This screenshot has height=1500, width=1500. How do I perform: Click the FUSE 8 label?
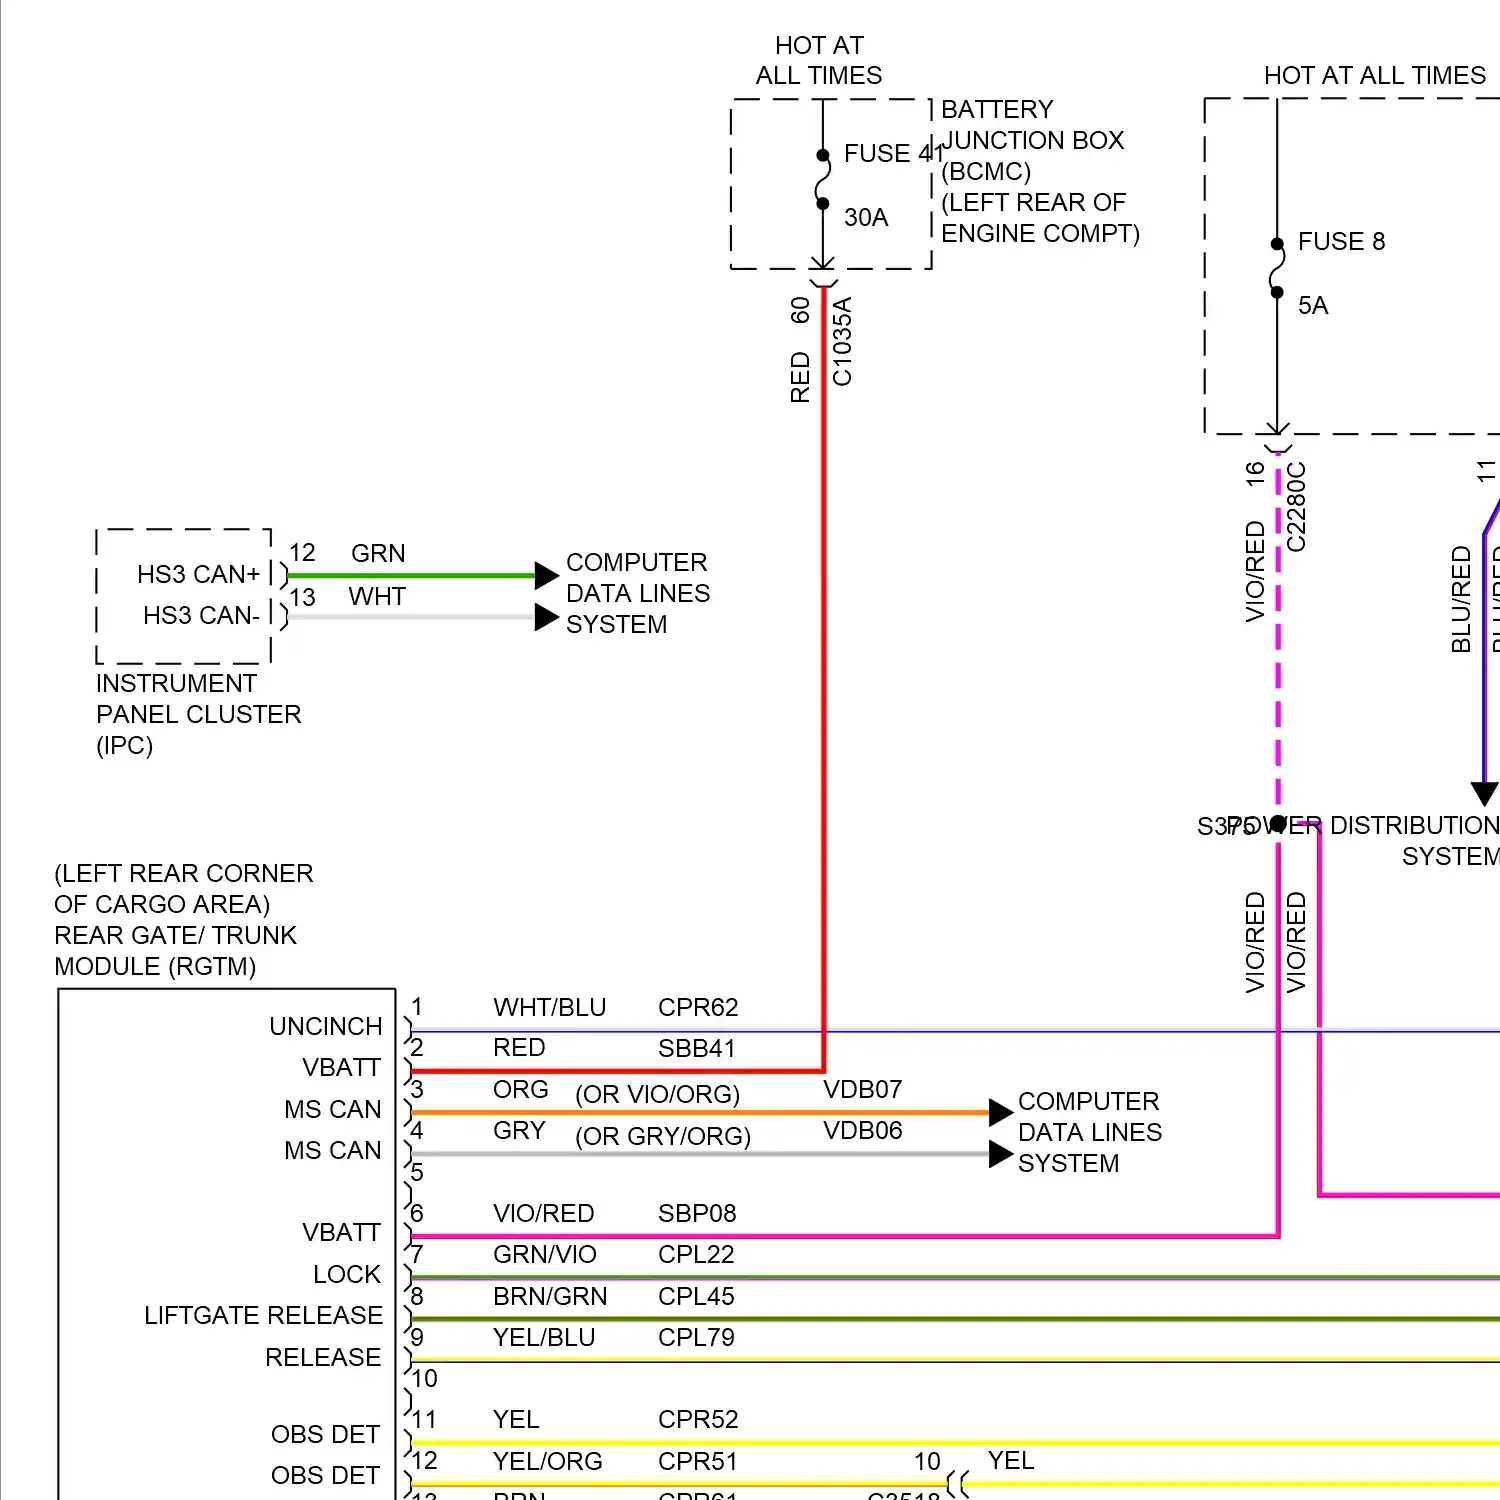(1341, 241)
